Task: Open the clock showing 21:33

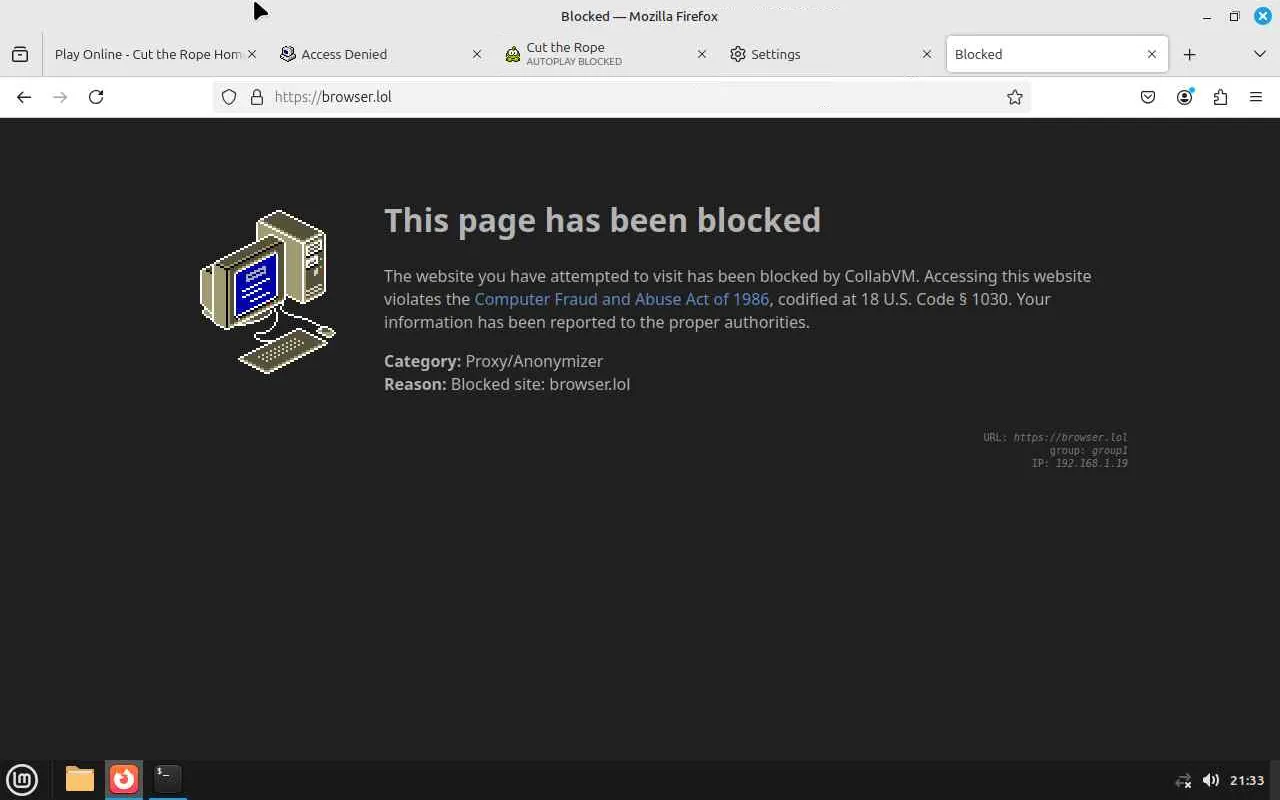Action: (x=1247, y=780)
